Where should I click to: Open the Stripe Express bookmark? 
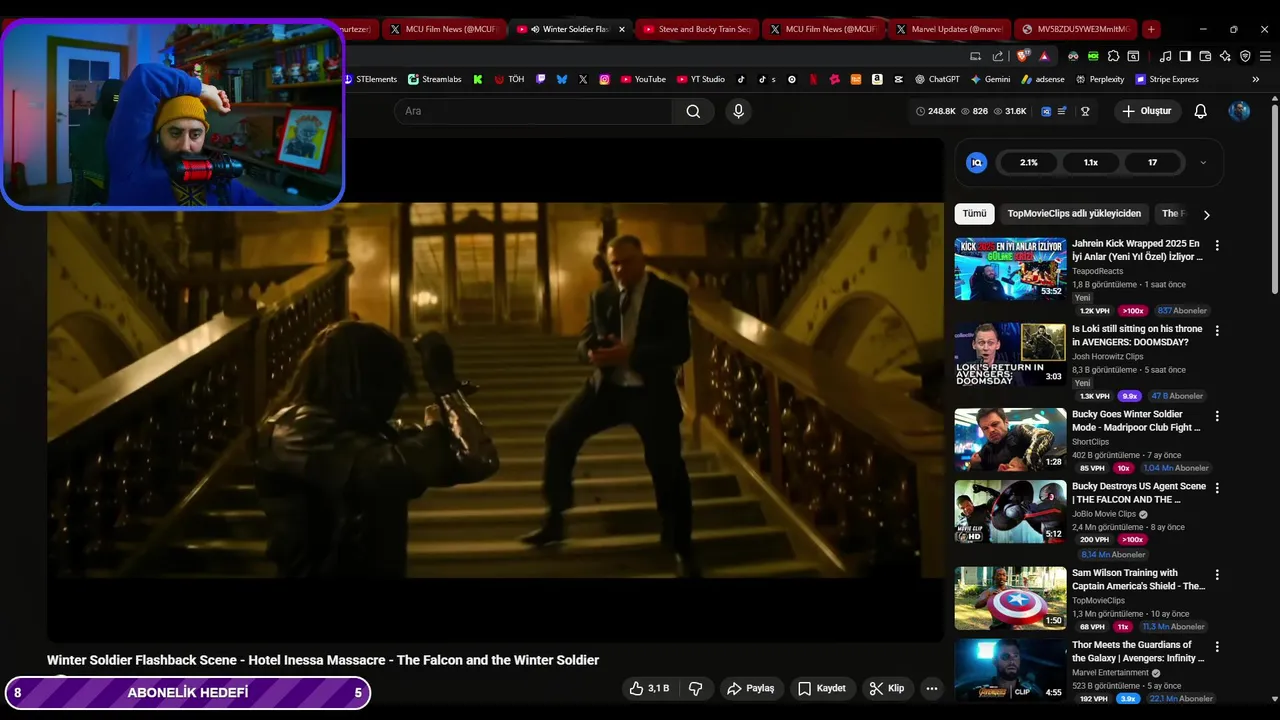pyautogui.click(x=1165, y=79)
